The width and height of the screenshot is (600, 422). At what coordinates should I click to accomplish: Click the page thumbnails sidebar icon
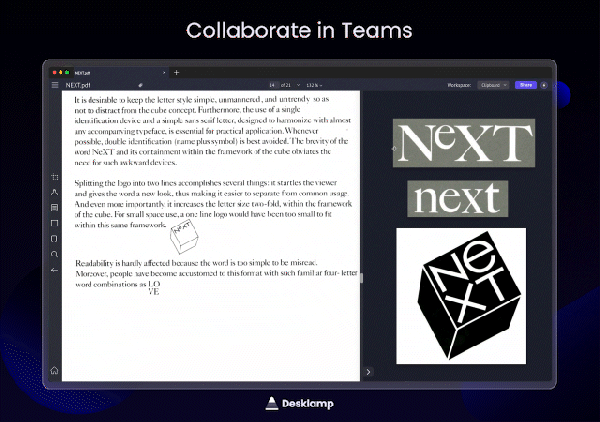pos(54,239)
